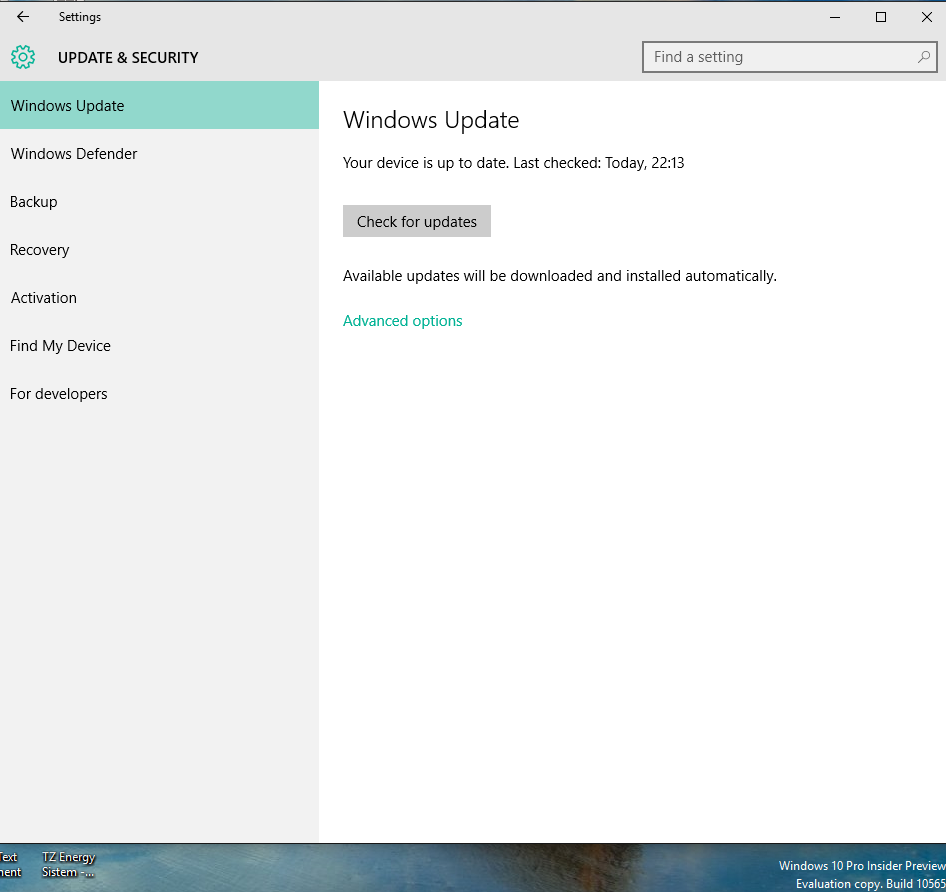The image size is (946, 892).
Task: Open the Activation section
Action: (159, 298)
